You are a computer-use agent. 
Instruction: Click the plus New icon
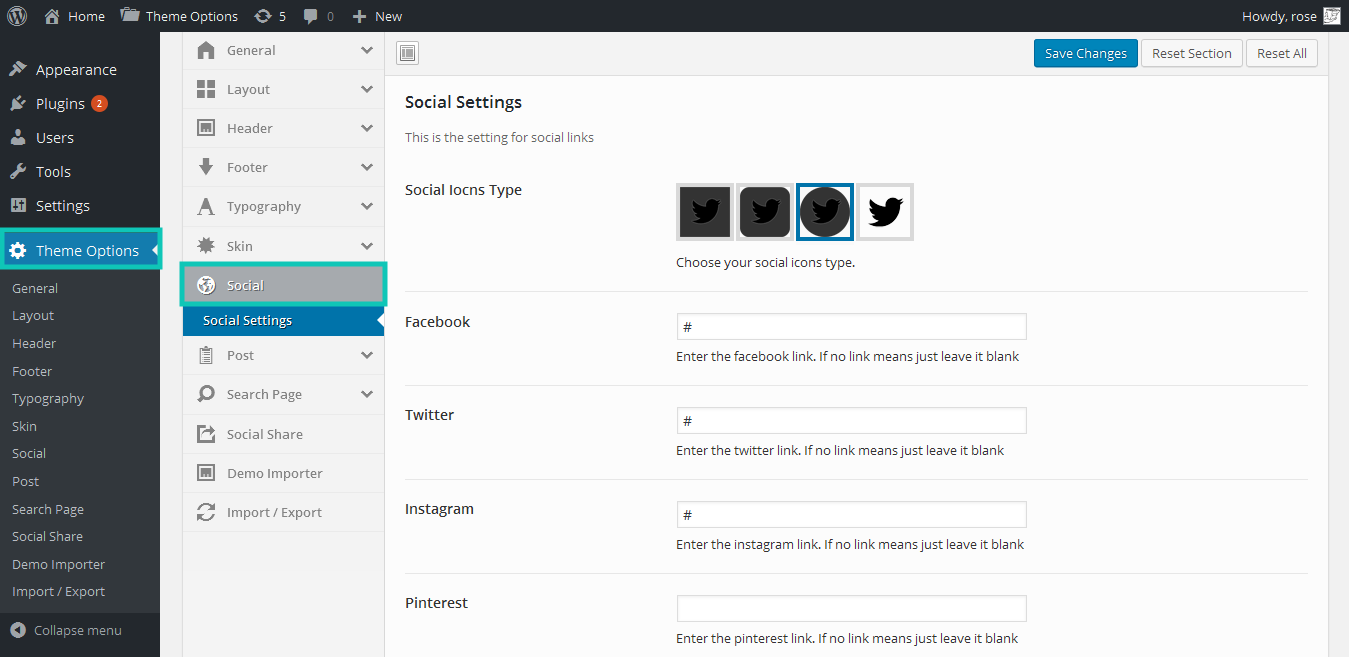click(x=360, y=16)
